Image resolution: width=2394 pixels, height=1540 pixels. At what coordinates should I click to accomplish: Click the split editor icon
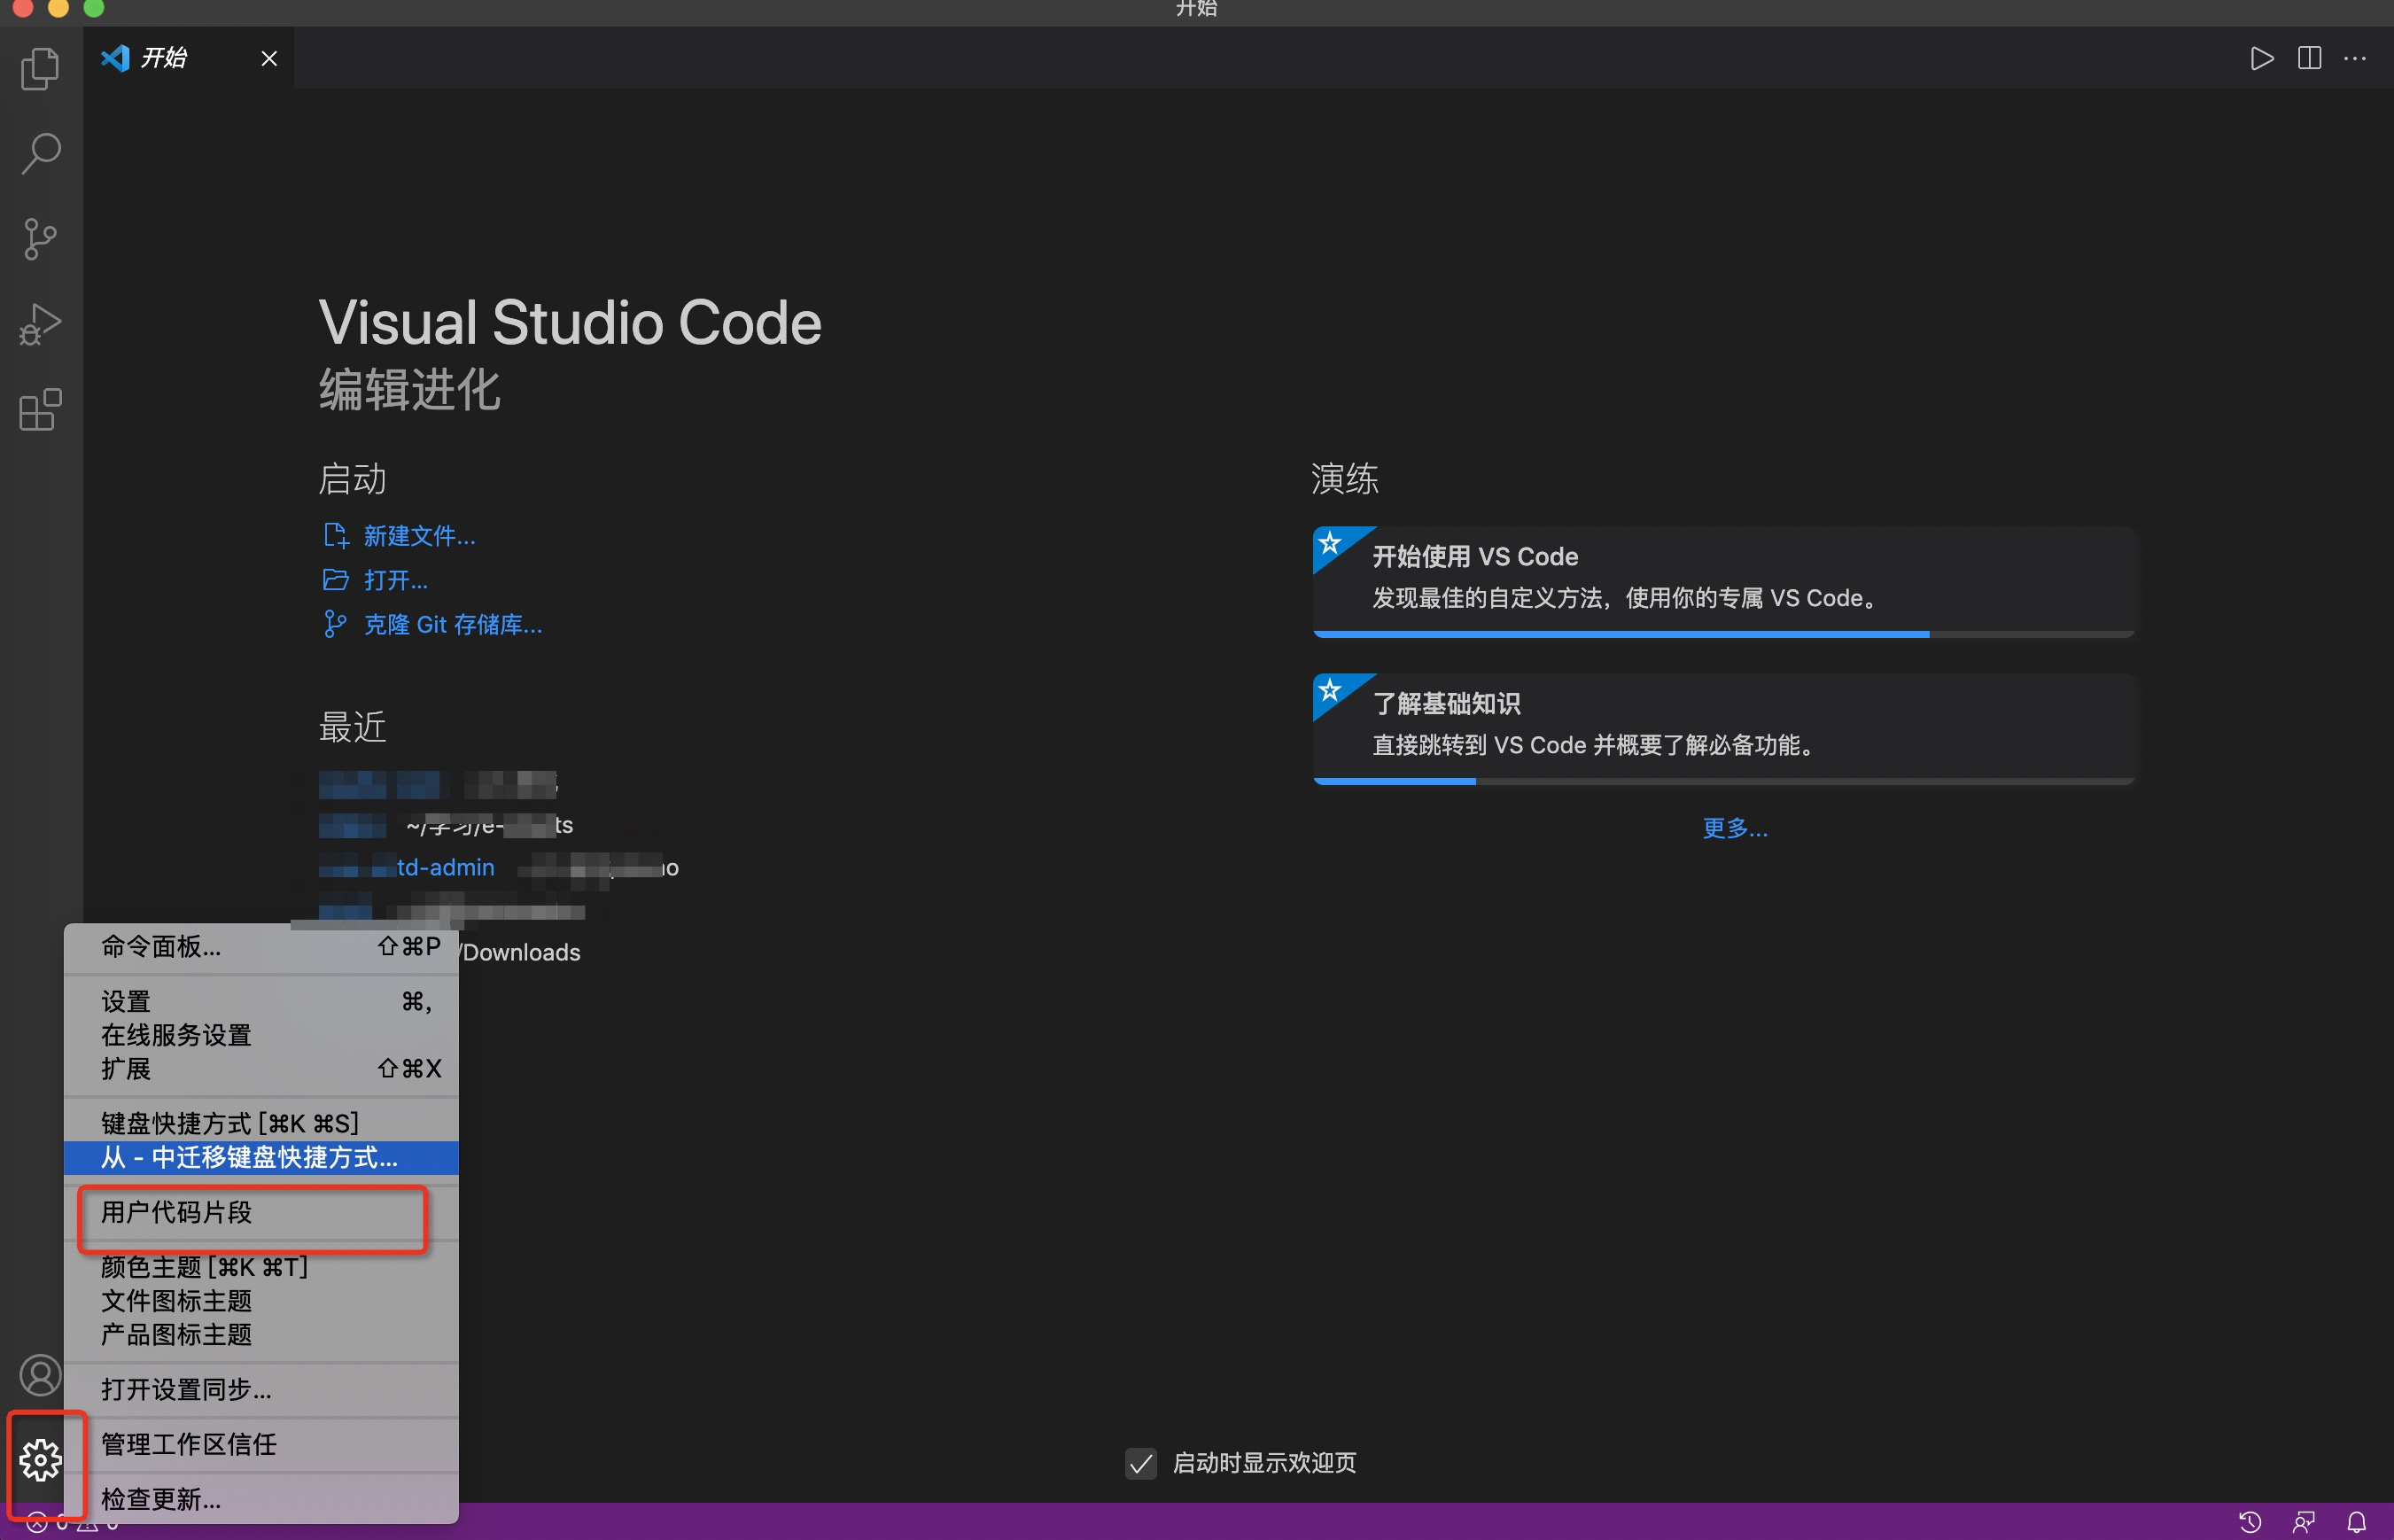tap(2309, 58)
